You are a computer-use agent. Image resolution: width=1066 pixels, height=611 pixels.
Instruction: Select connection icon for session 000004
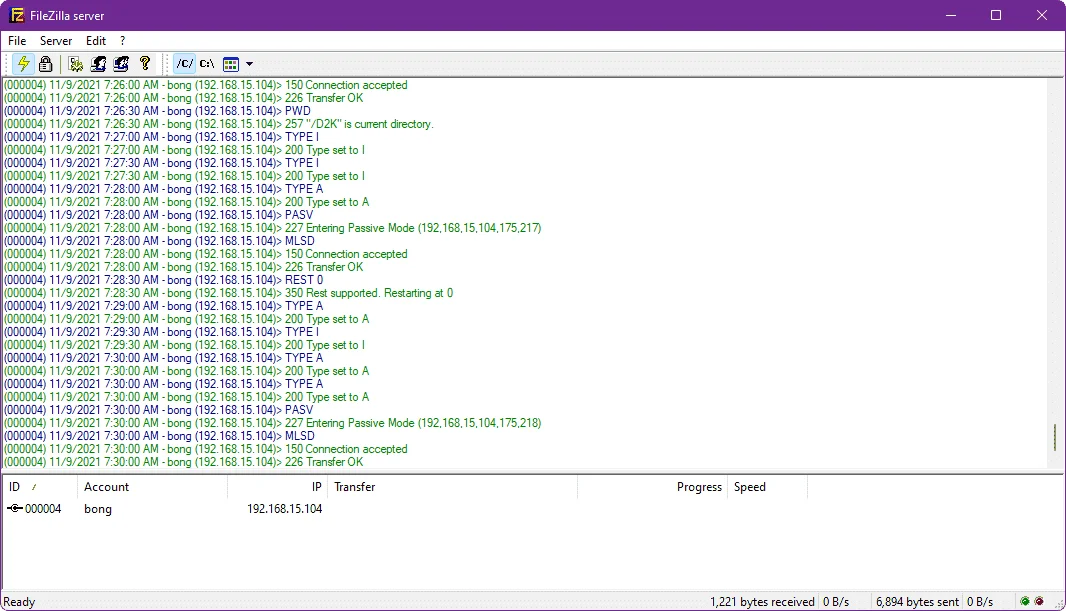[x=15, y=508]
